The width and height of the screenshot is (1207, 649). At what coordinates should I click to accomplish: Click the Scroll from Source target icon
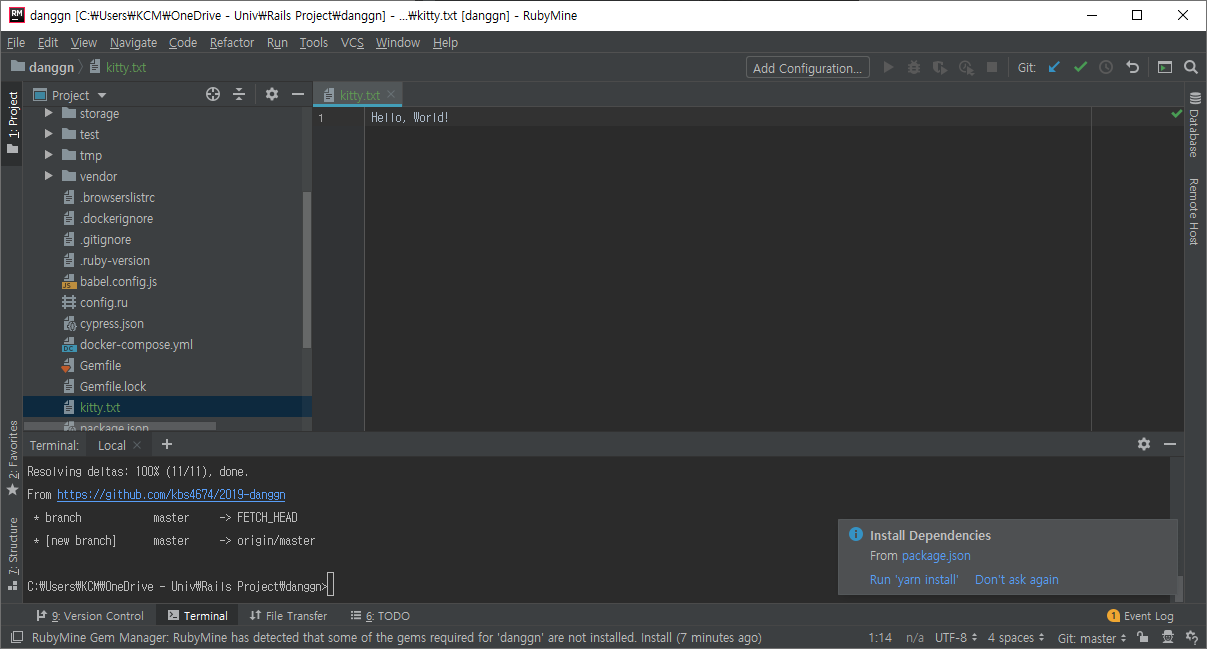(213, 94)
